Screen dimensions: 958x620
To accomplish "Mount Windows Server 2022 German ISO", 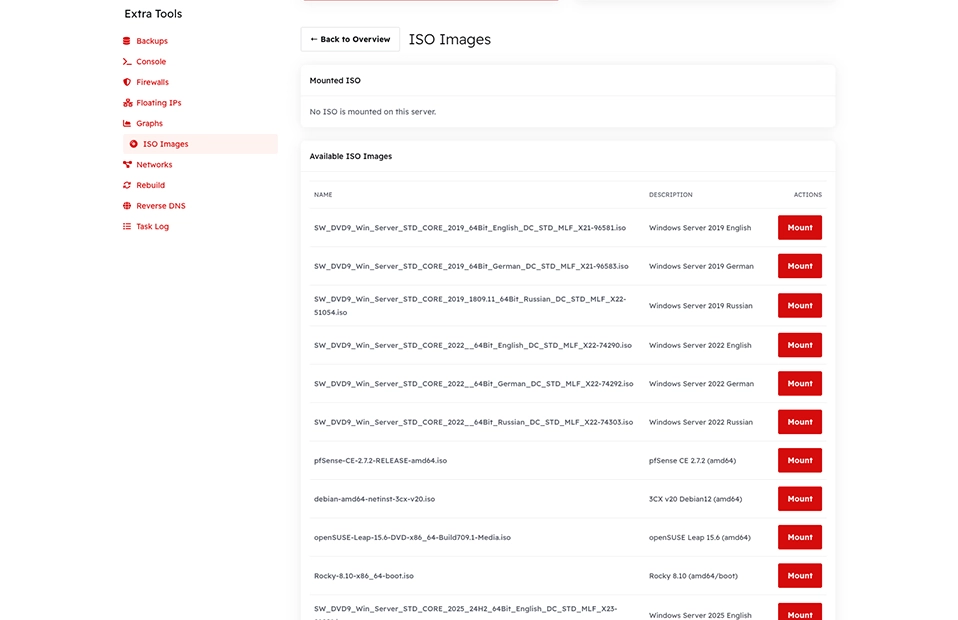I will [x=799, y=384].
